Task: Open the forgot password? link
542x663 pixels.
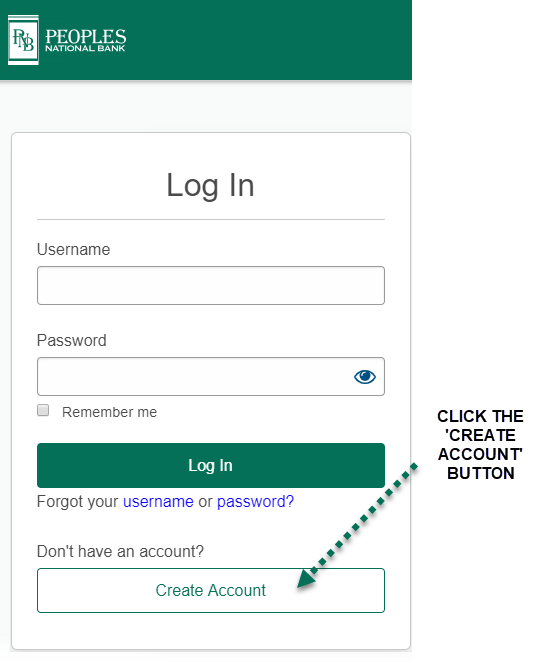Action: click(x=255, y=501)
